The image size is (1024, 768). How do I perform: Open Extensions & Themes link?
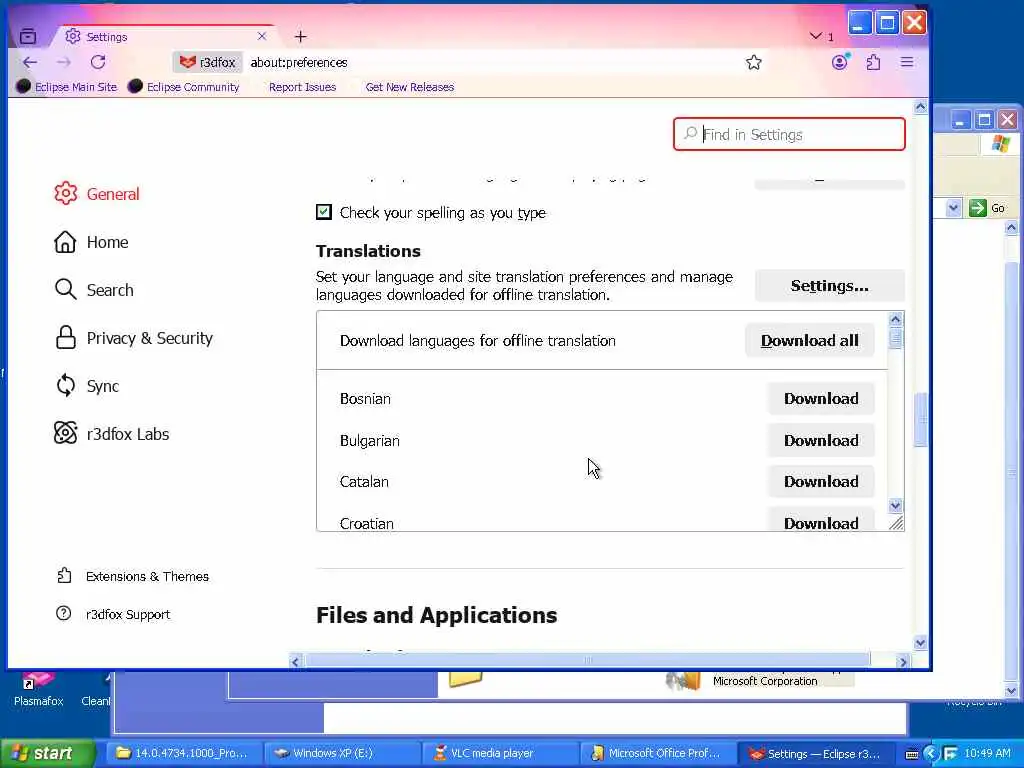133,576
